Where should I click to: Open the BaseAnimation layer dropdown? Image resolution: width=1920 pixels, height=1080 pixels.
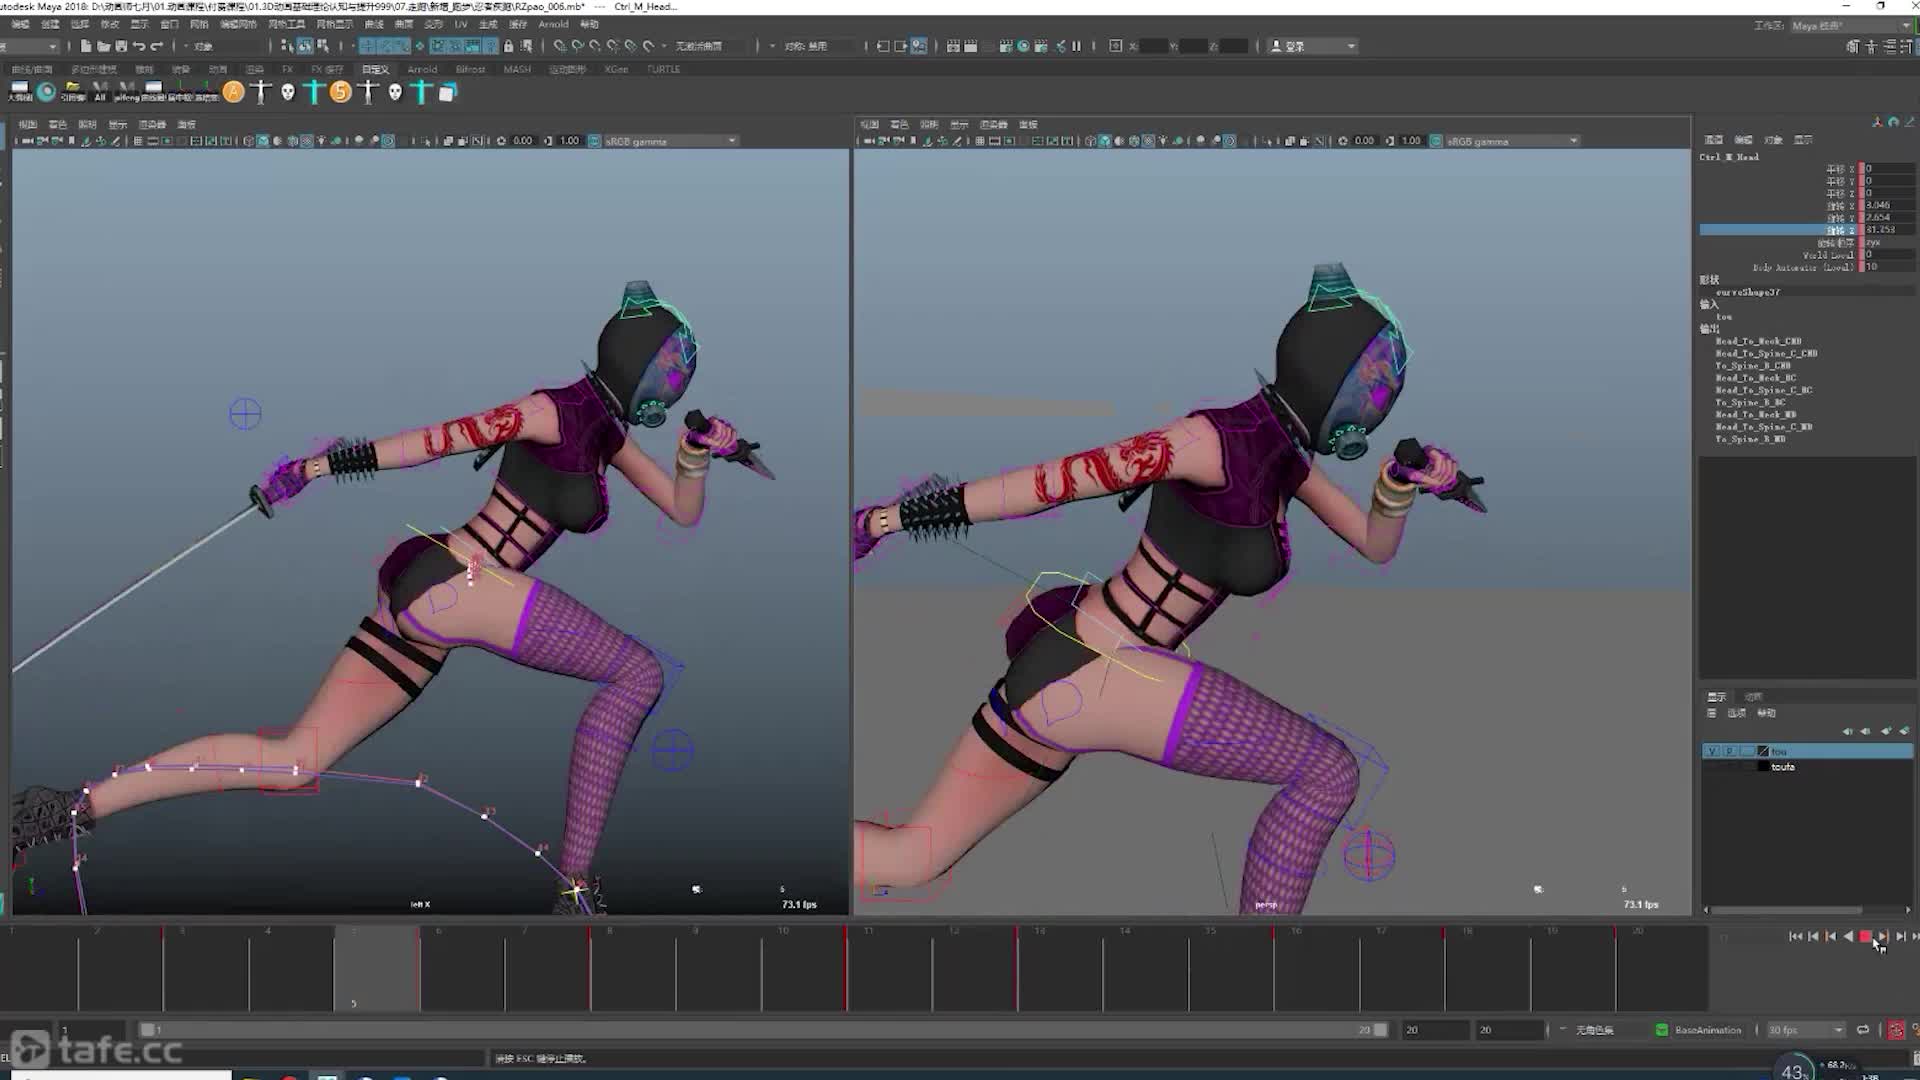(x=1709, y=1030)
